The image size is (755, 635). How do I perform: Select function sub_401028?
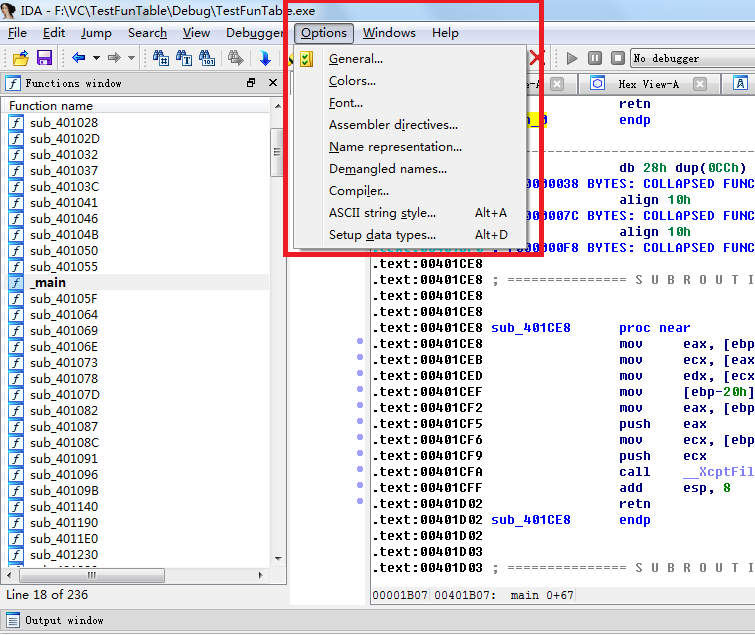[64, 123]
